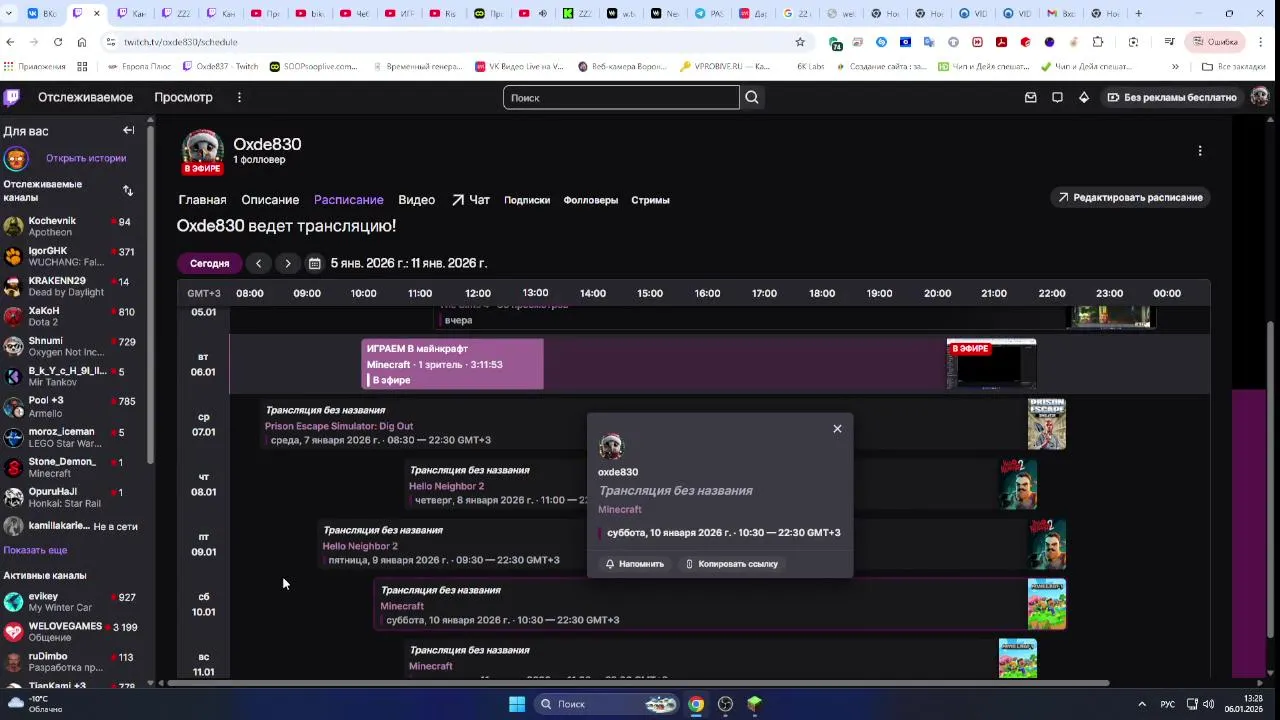Open the Twitch home logo

click(11, 97)
